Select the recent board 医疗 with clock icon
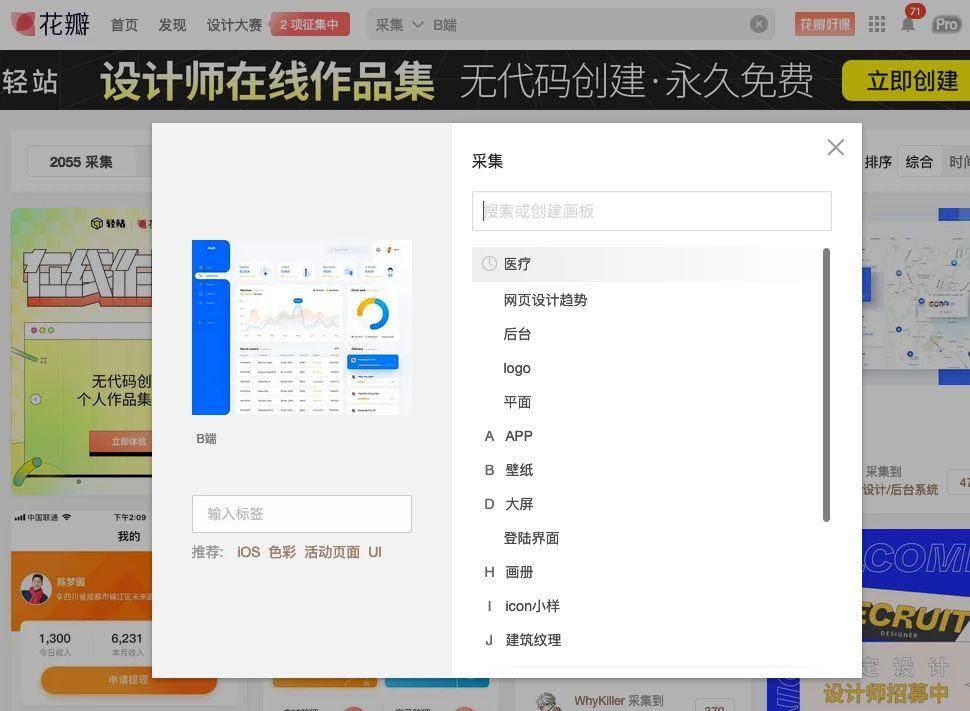Screen dimensions: 970x711 pyautogui.click(x=645, y=264)
